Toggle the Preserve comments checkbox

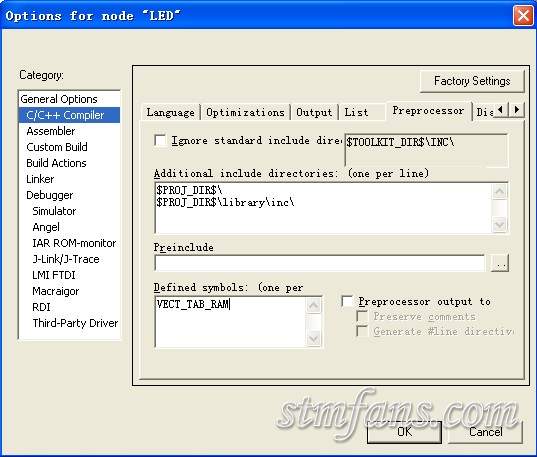pos(362,316)
